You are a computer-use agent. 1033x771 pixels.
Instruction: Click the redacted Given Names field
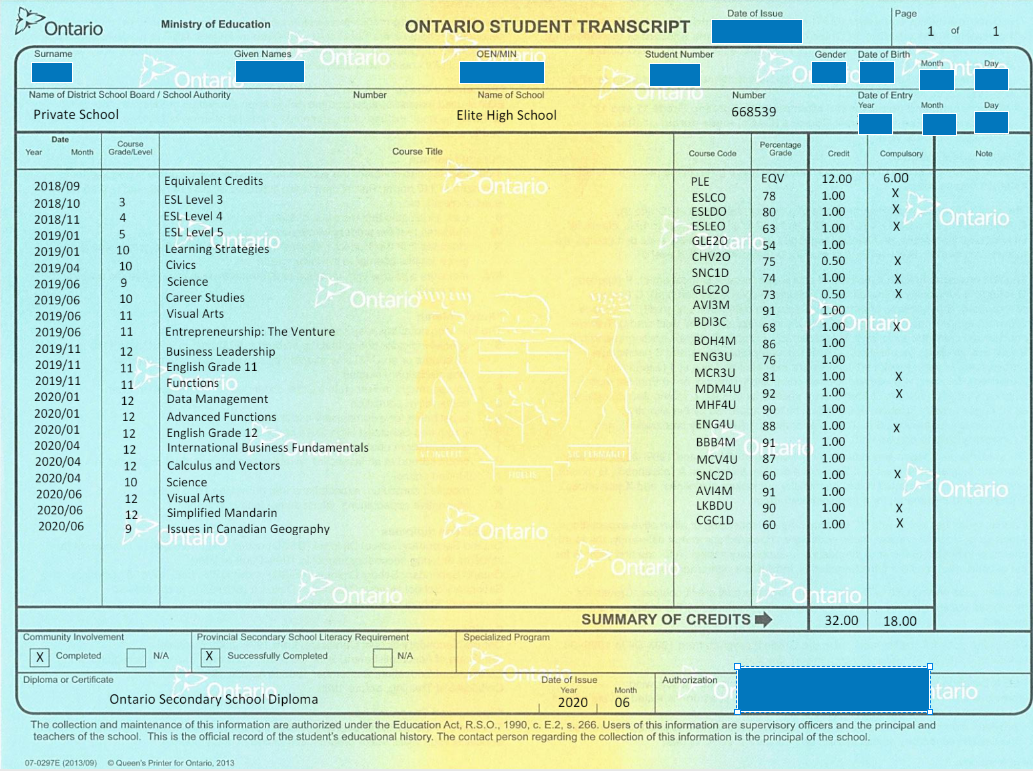coord(269,71)
